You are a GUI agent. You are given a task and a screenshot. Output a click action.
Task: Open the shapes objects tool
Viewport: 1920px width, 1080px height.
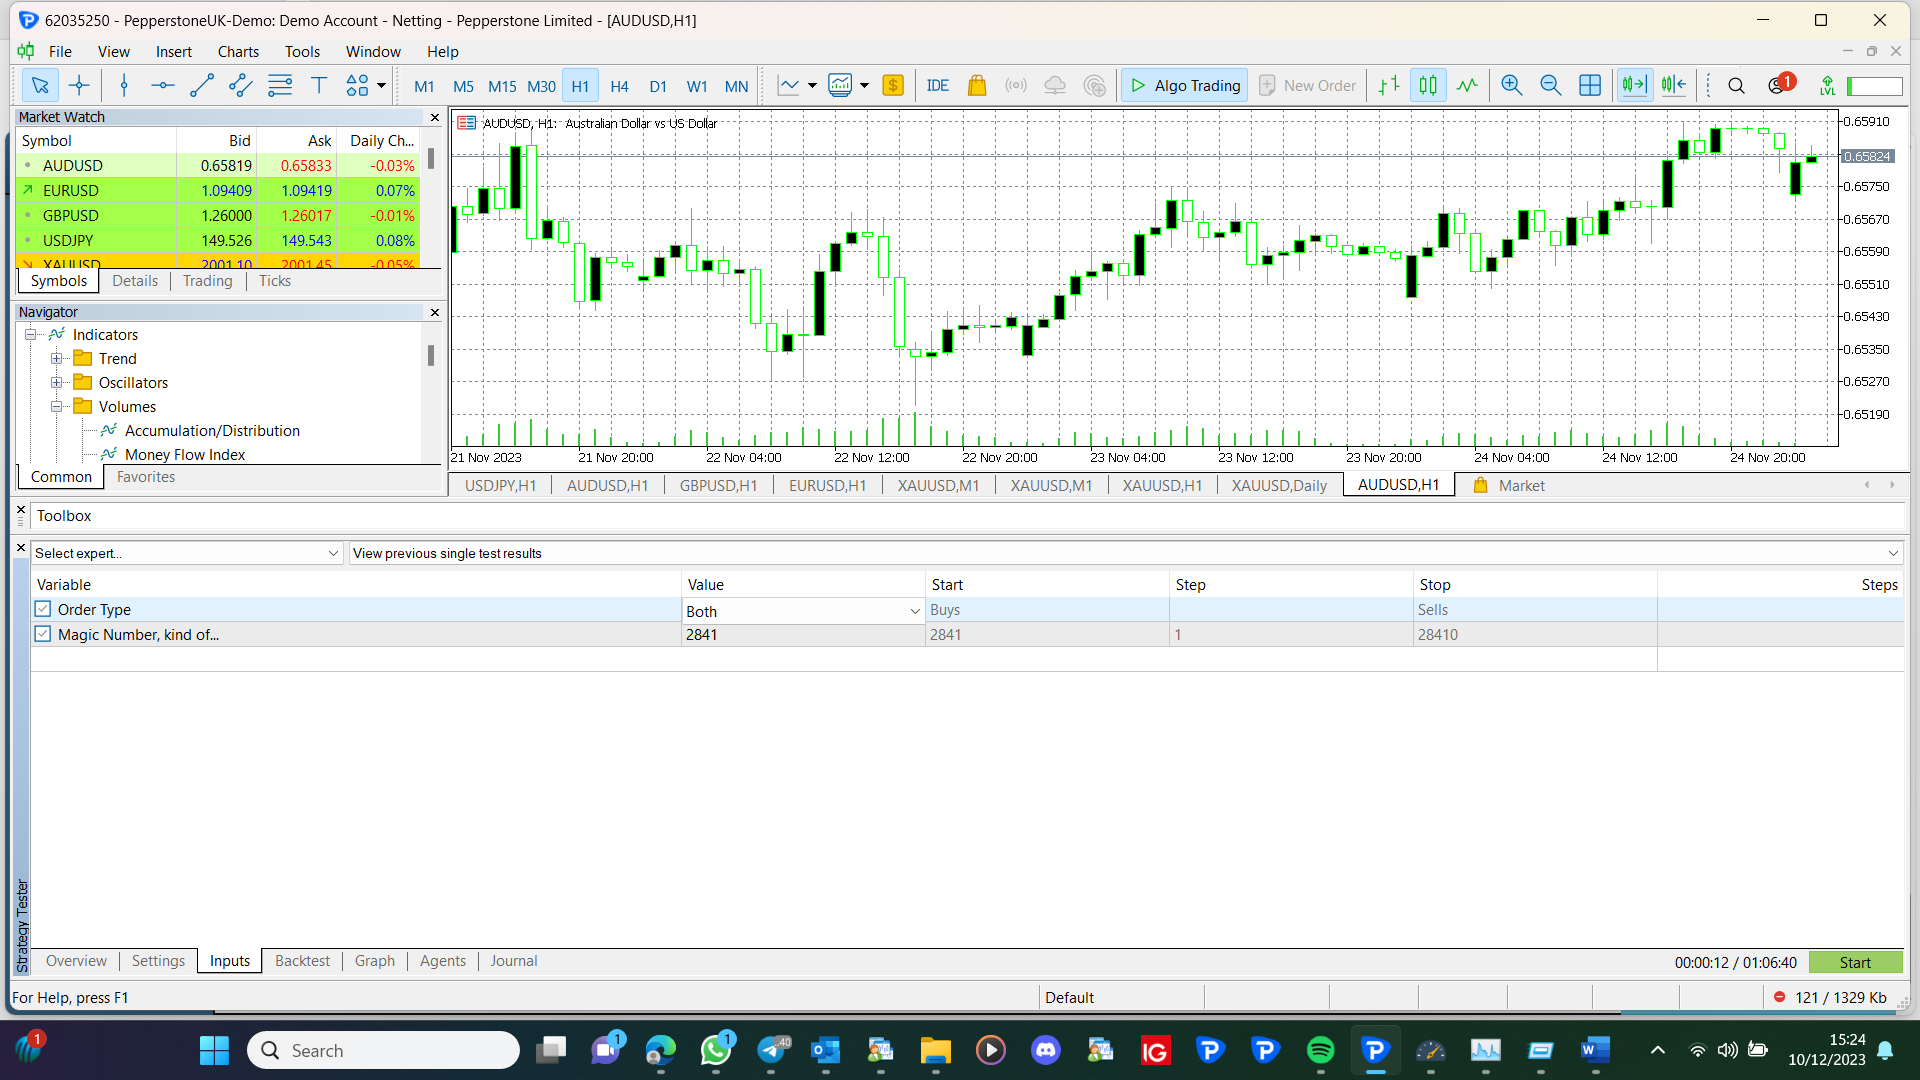tap(357, 86)
